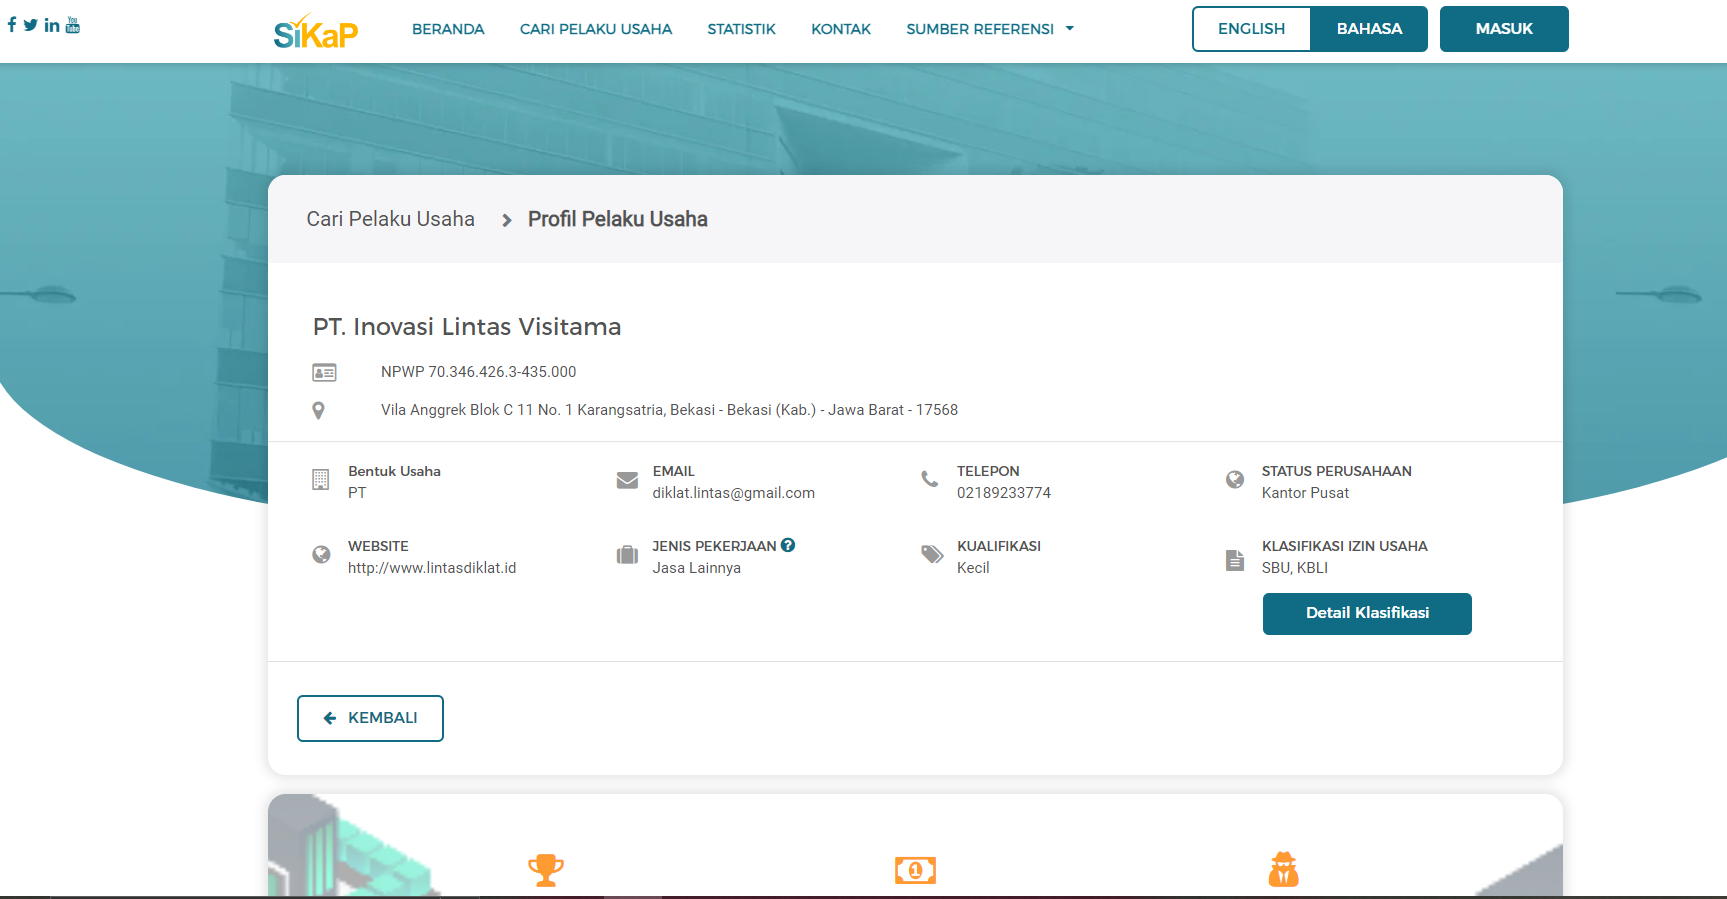Click the Bentuk Usaha building icon

pyautogui.click(x=321, y=480)
